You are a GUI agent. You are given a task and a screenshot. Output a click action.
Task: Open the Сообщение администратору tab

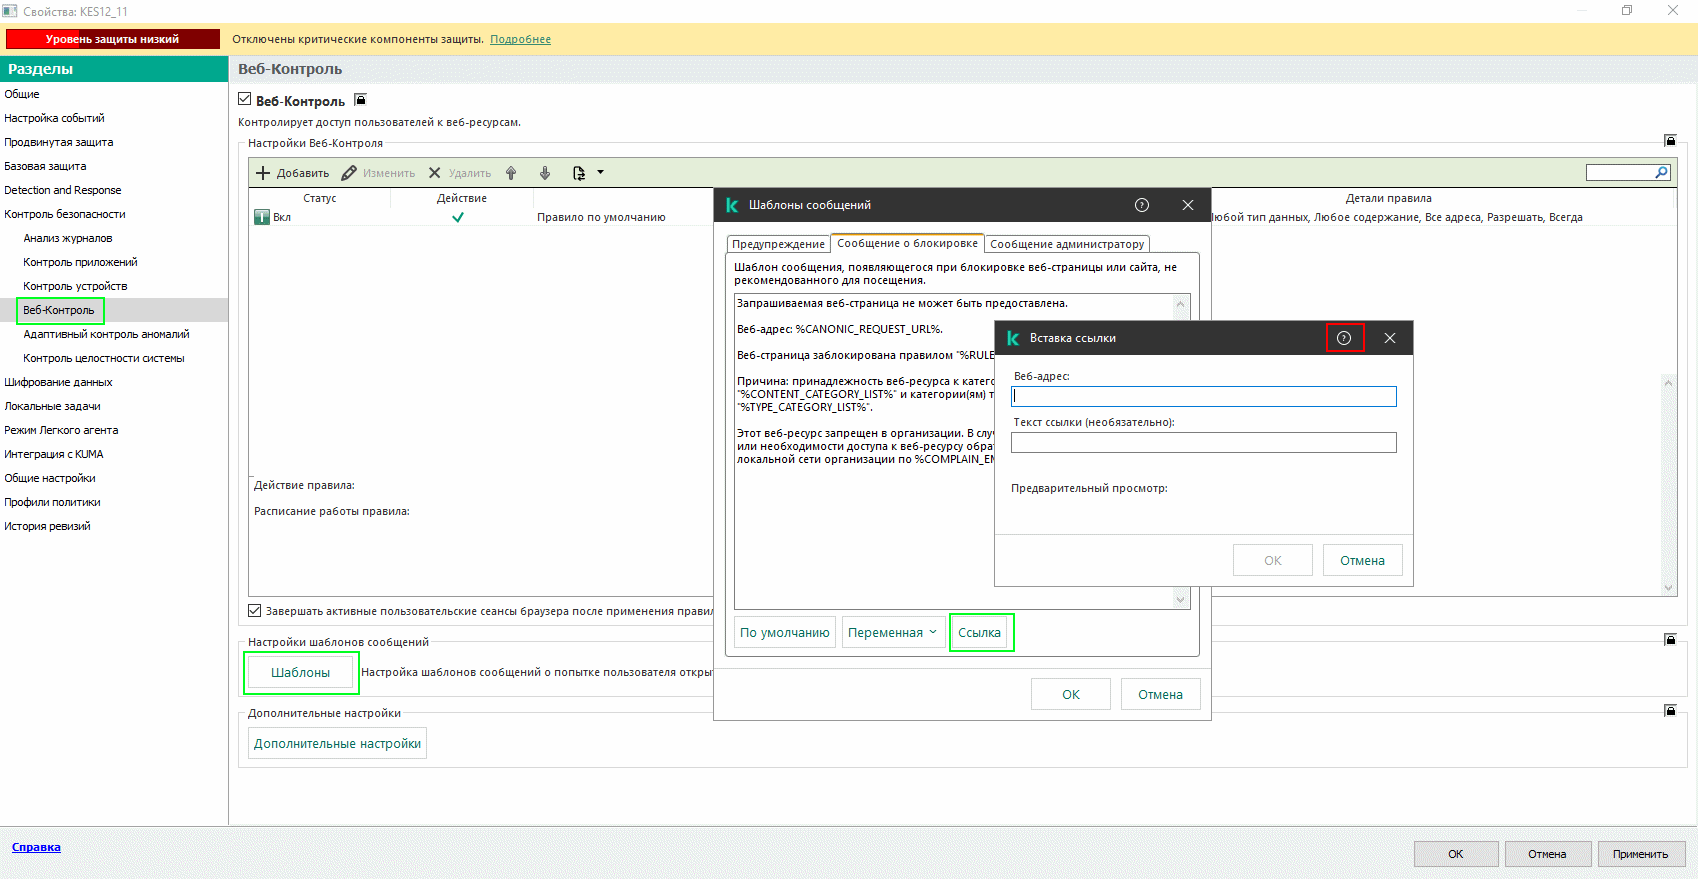1066,244
